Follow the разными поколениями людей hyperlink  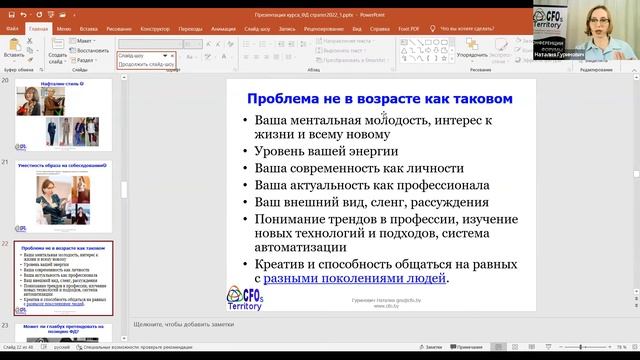(354, 278)
